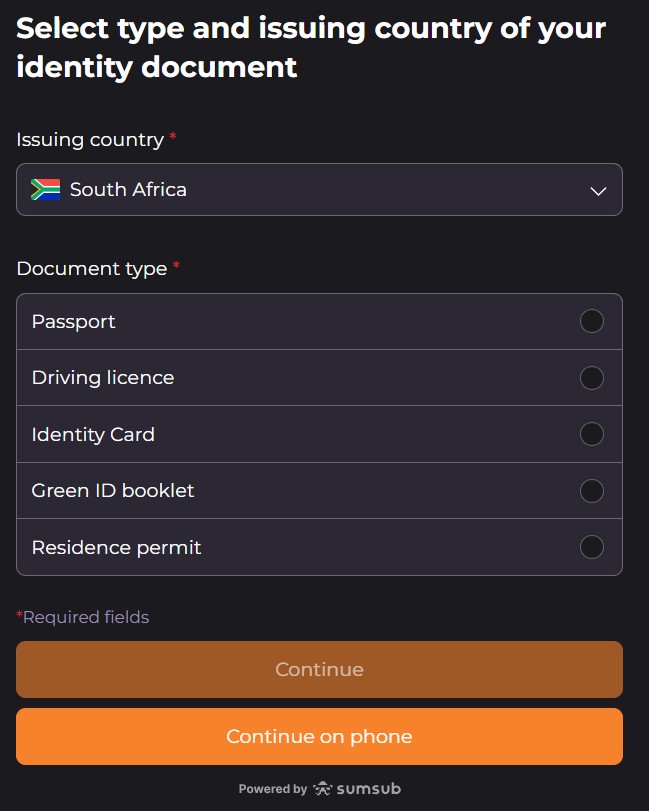Pick Residence permit as document type
The height and width of the screenshot is (811, 649).
point(592,547)
